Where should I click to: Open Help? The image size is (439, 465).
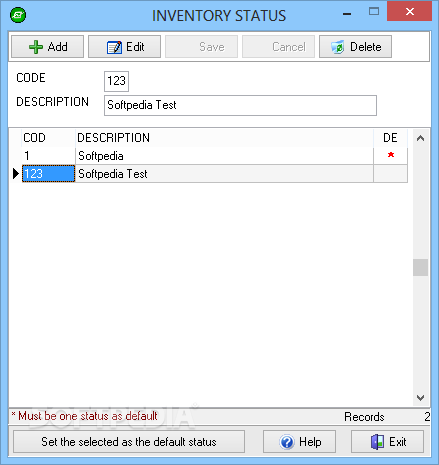pyautogui.click(x=299, y=442)
